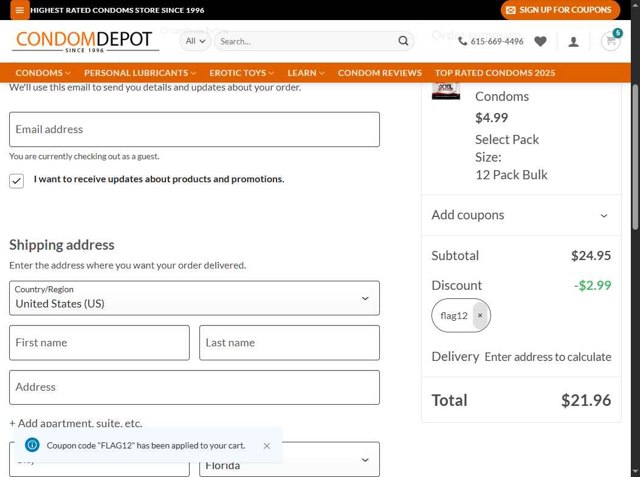Uncheck receive updates about promotions checkbox

(16, 181)
